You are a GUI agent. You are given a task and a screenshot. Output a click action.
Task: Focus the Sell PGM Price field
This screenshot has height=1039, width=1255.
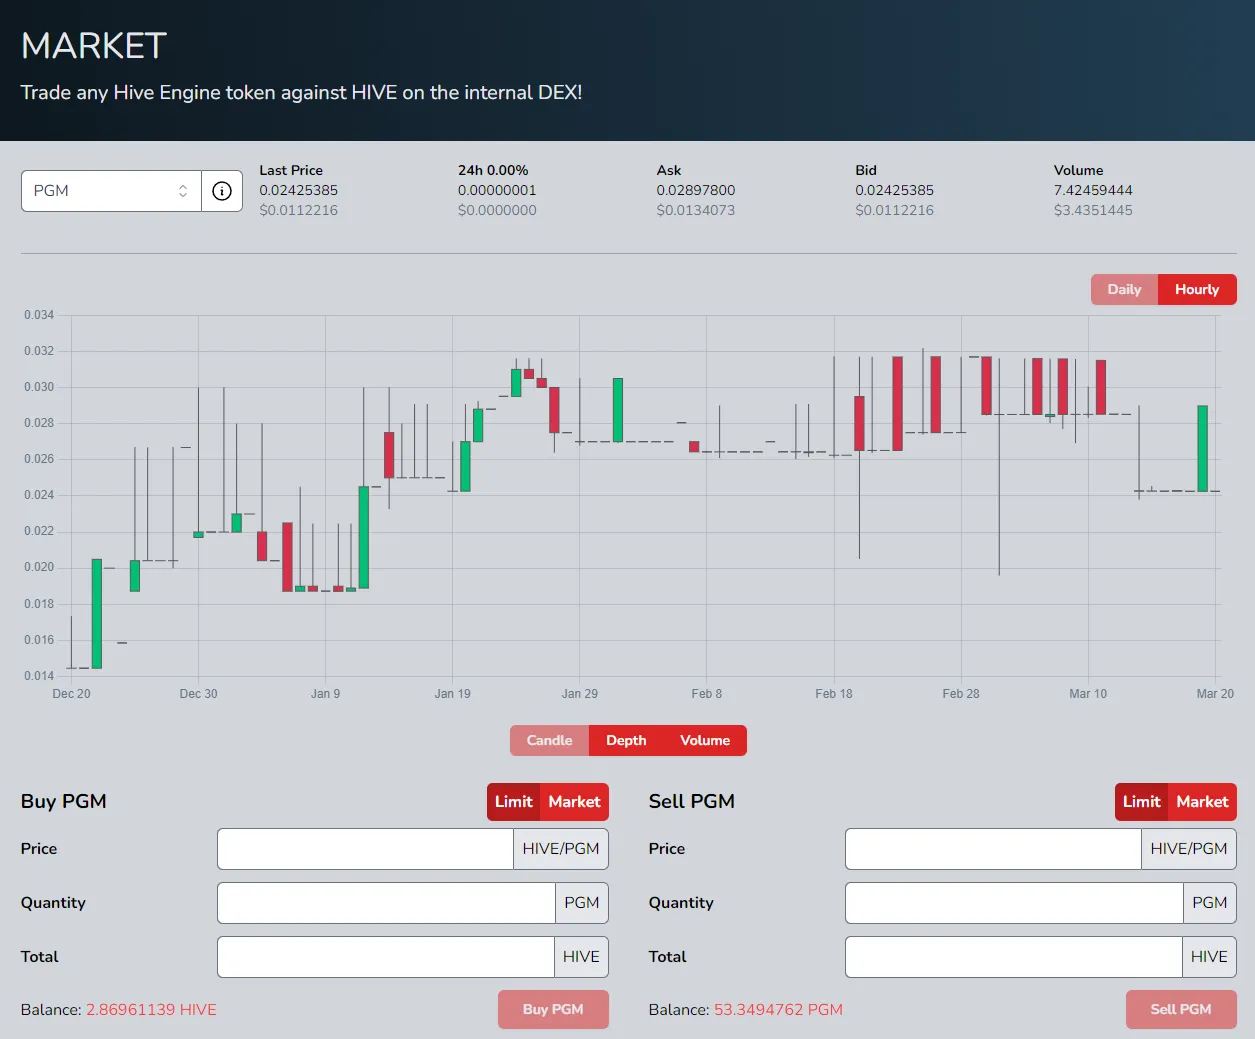pos(993,849)
